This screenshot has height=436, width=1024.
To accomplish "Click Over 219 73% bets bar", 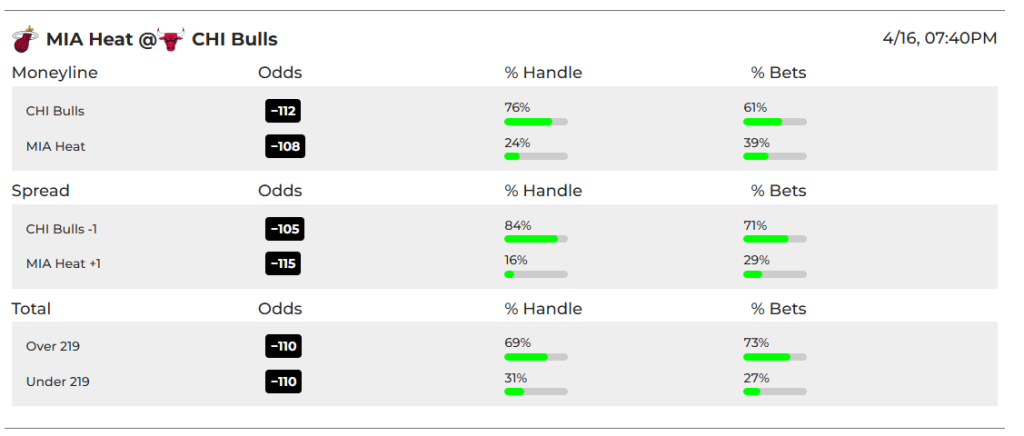I will click(x=775, y=357).
